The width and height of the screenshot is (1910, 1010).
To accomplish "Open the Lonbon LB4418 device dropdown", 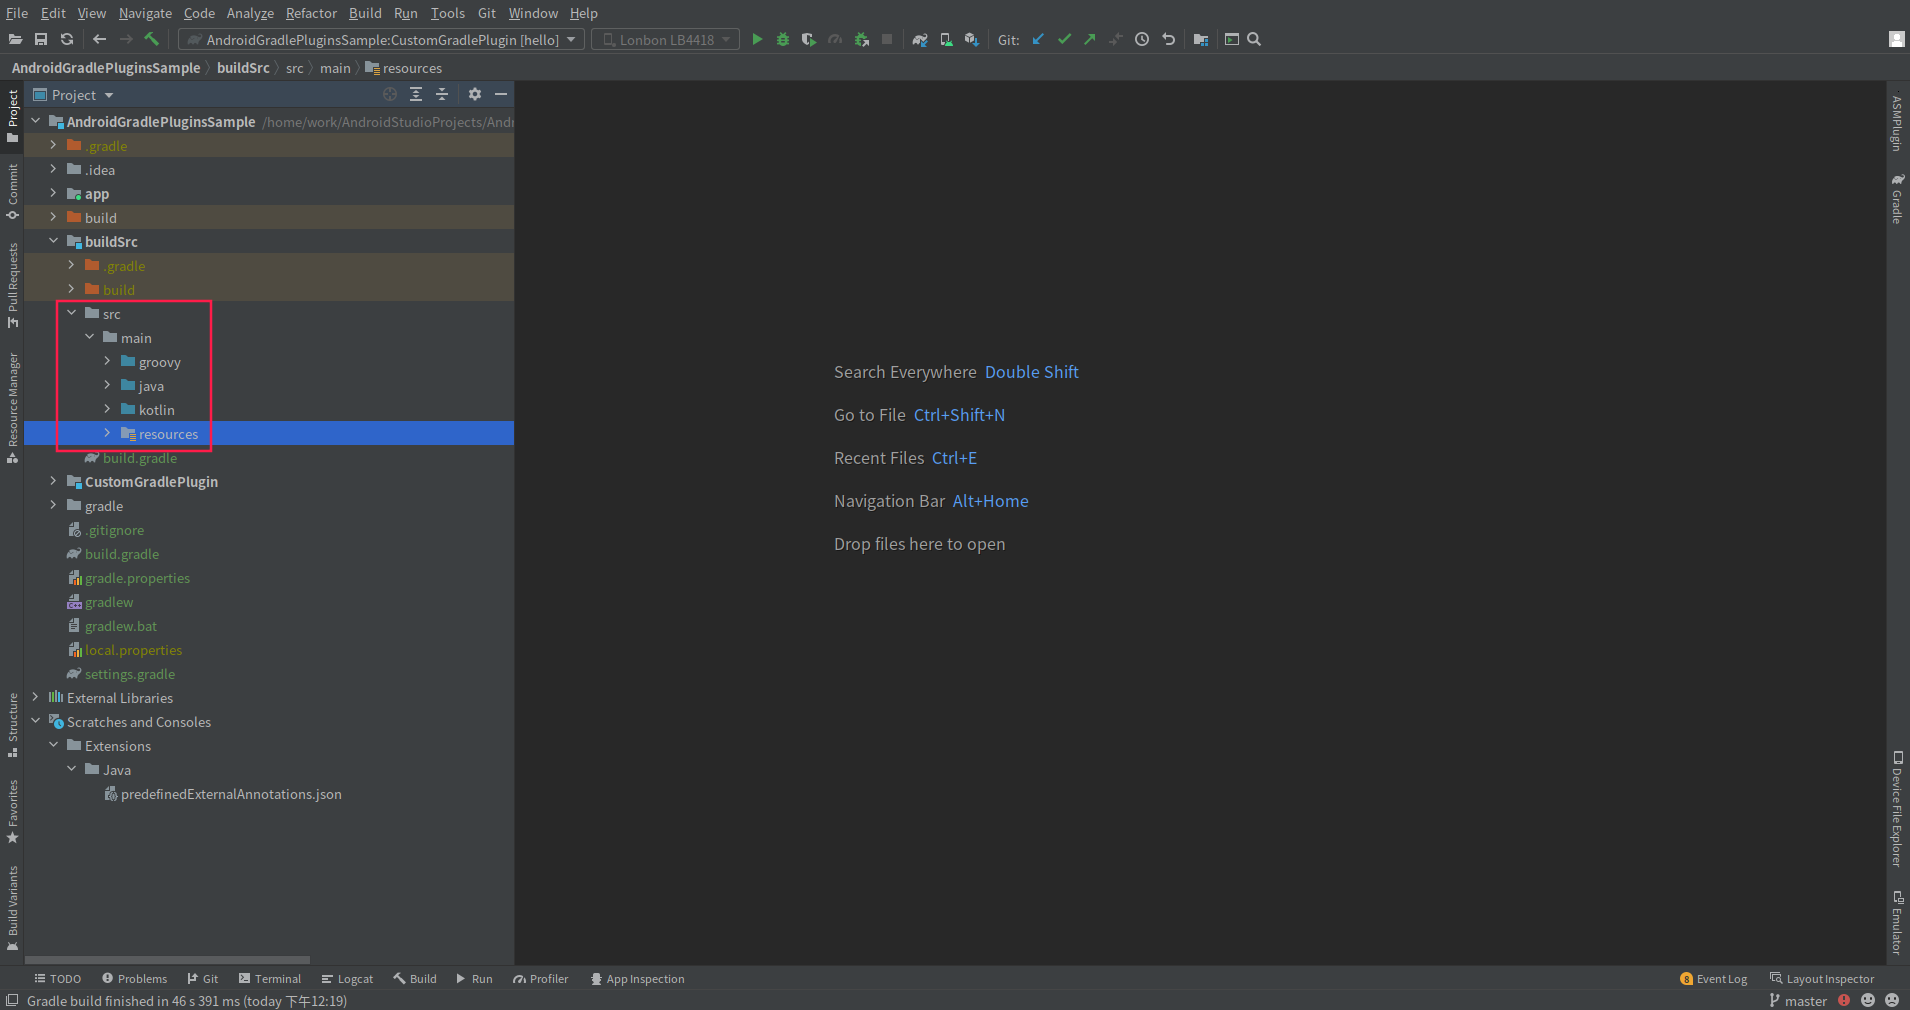I will (x=723, y=40).
